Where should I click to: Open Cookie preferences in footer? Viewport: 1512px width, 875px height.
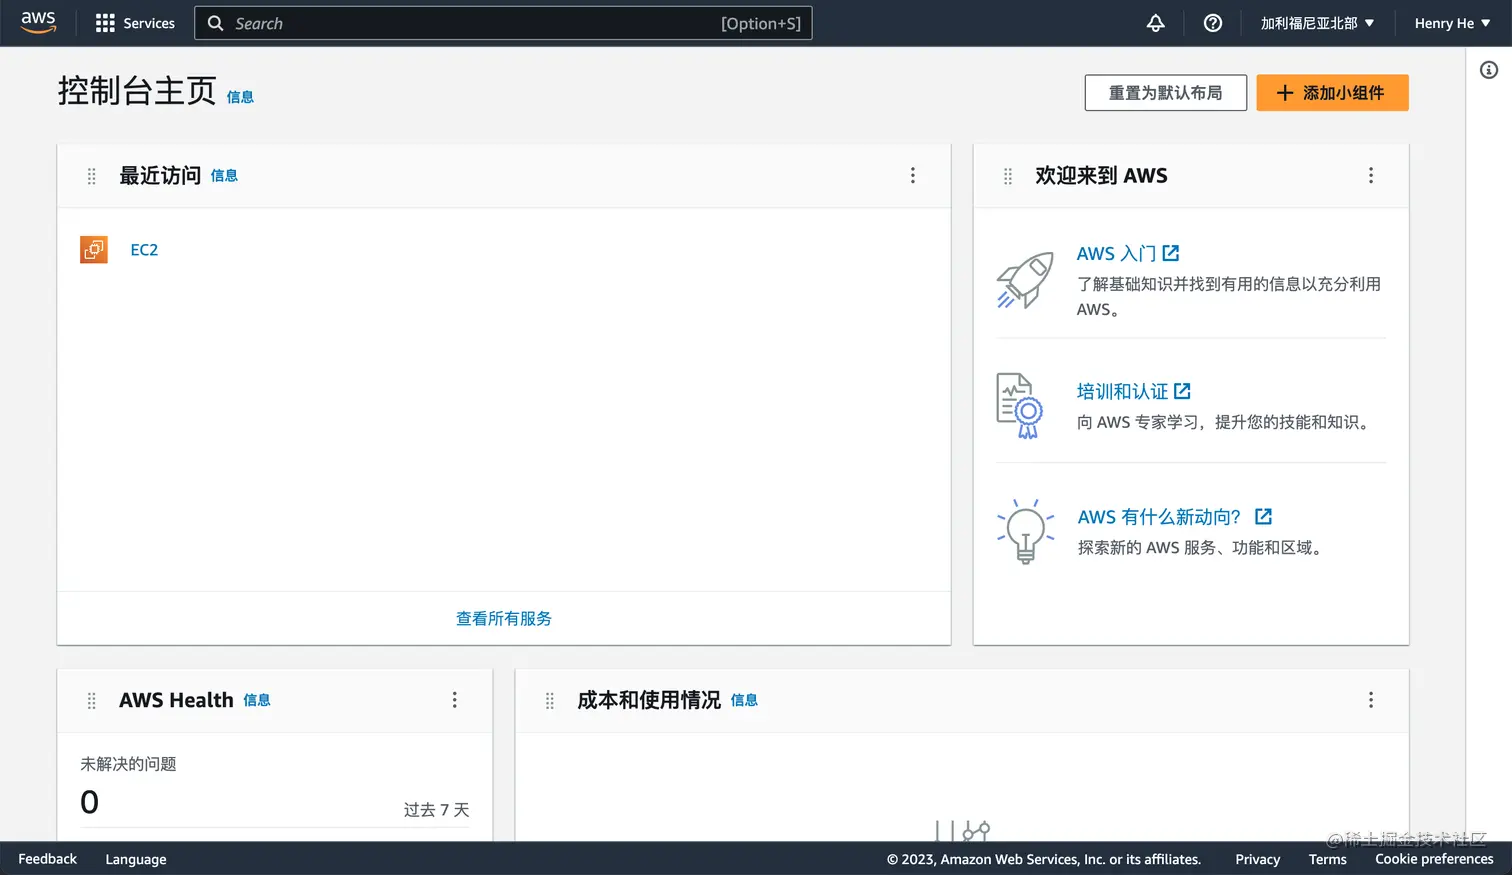[x=1434, y=859]
